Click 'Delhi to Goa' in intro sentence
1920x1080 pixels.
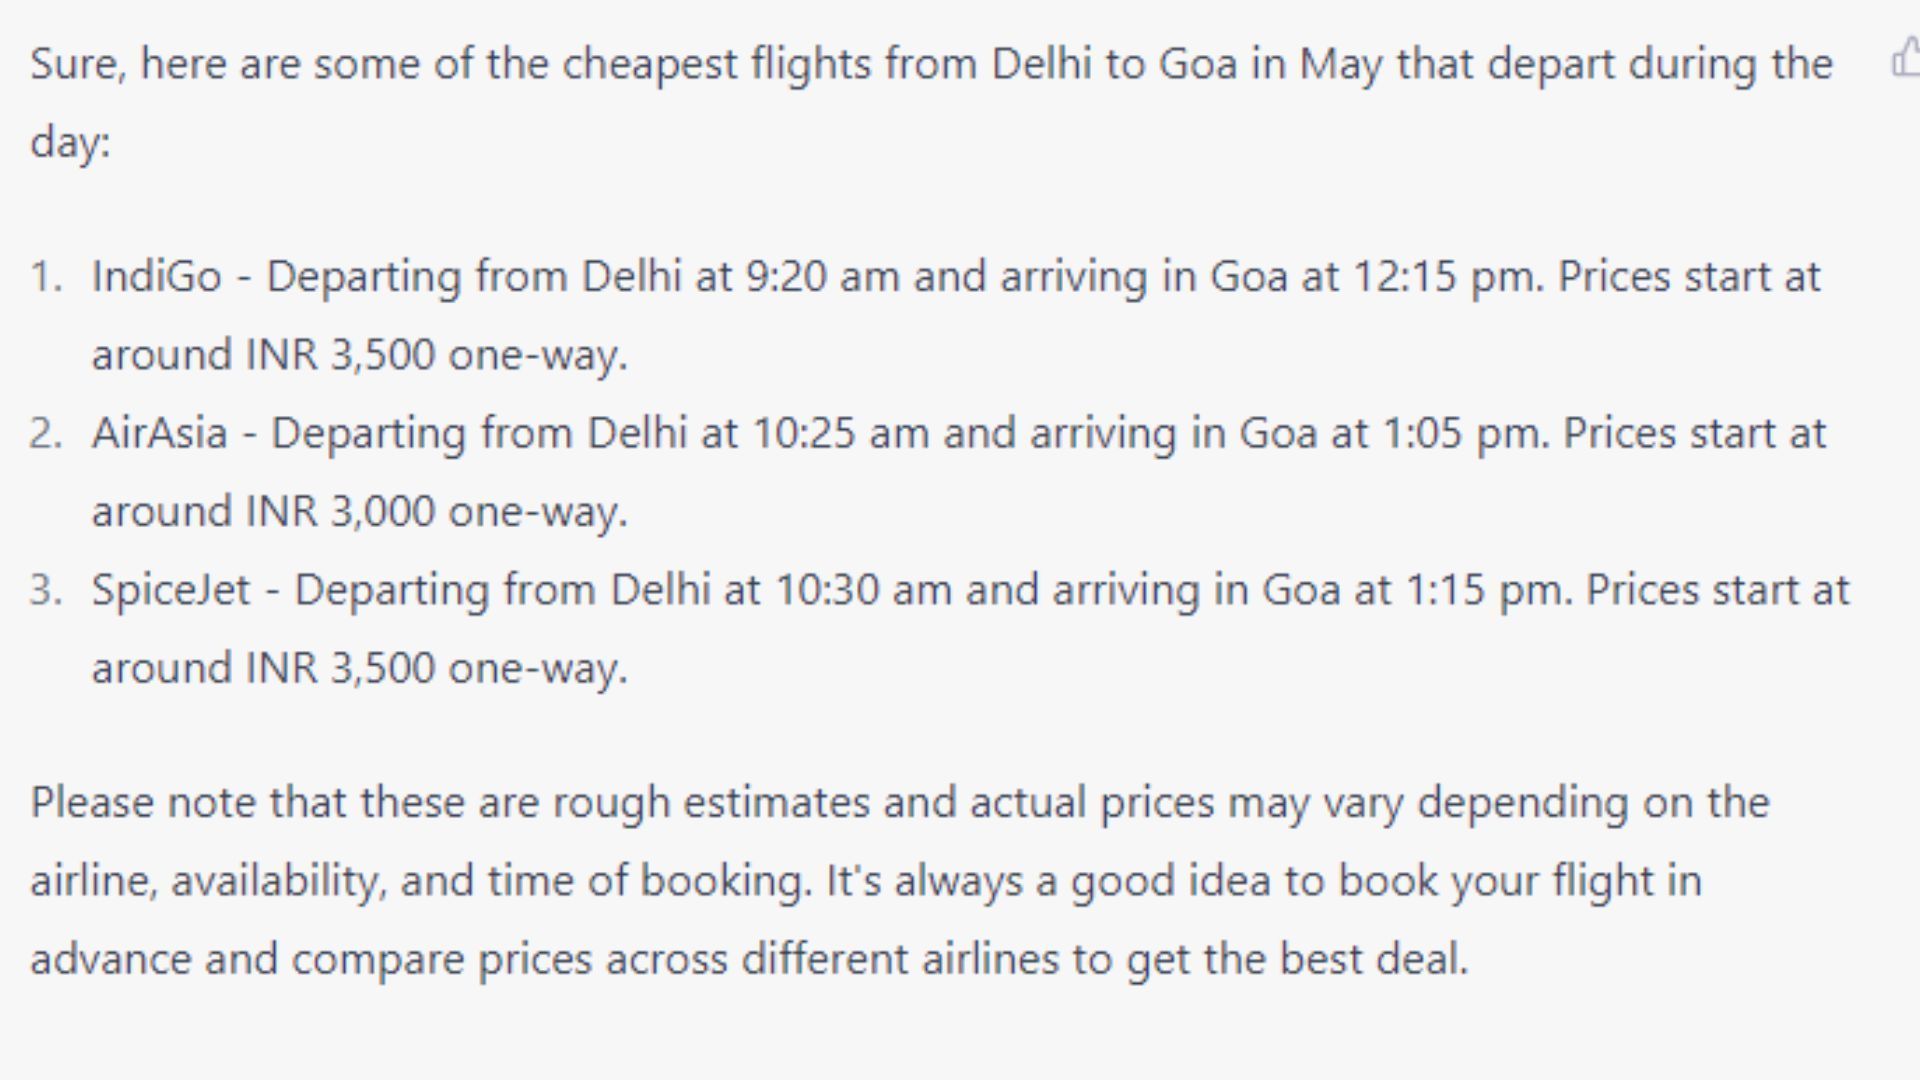click(x=1113, y=65)
